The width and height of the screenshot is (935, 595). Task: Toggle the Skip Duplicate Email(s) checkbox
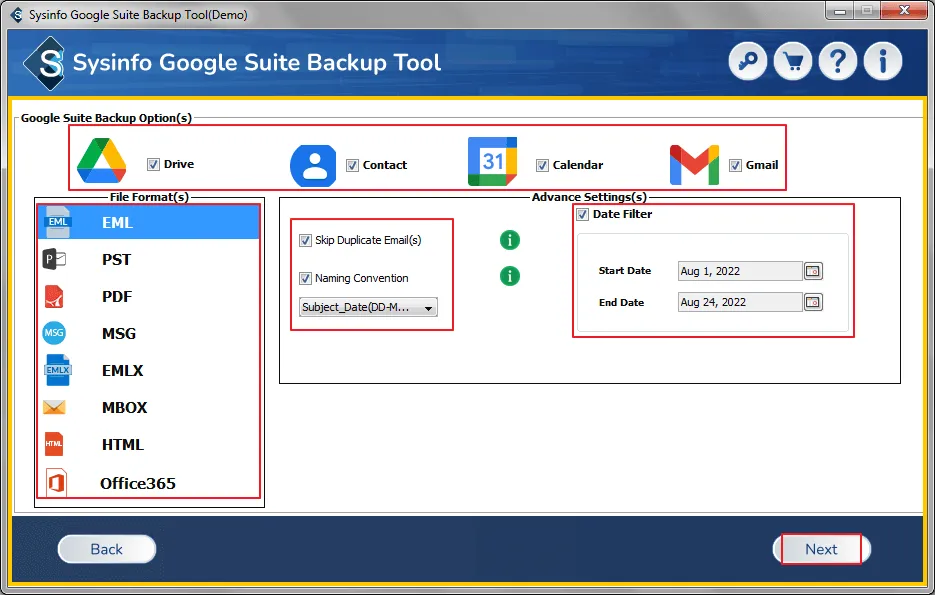tap(306, 240)
